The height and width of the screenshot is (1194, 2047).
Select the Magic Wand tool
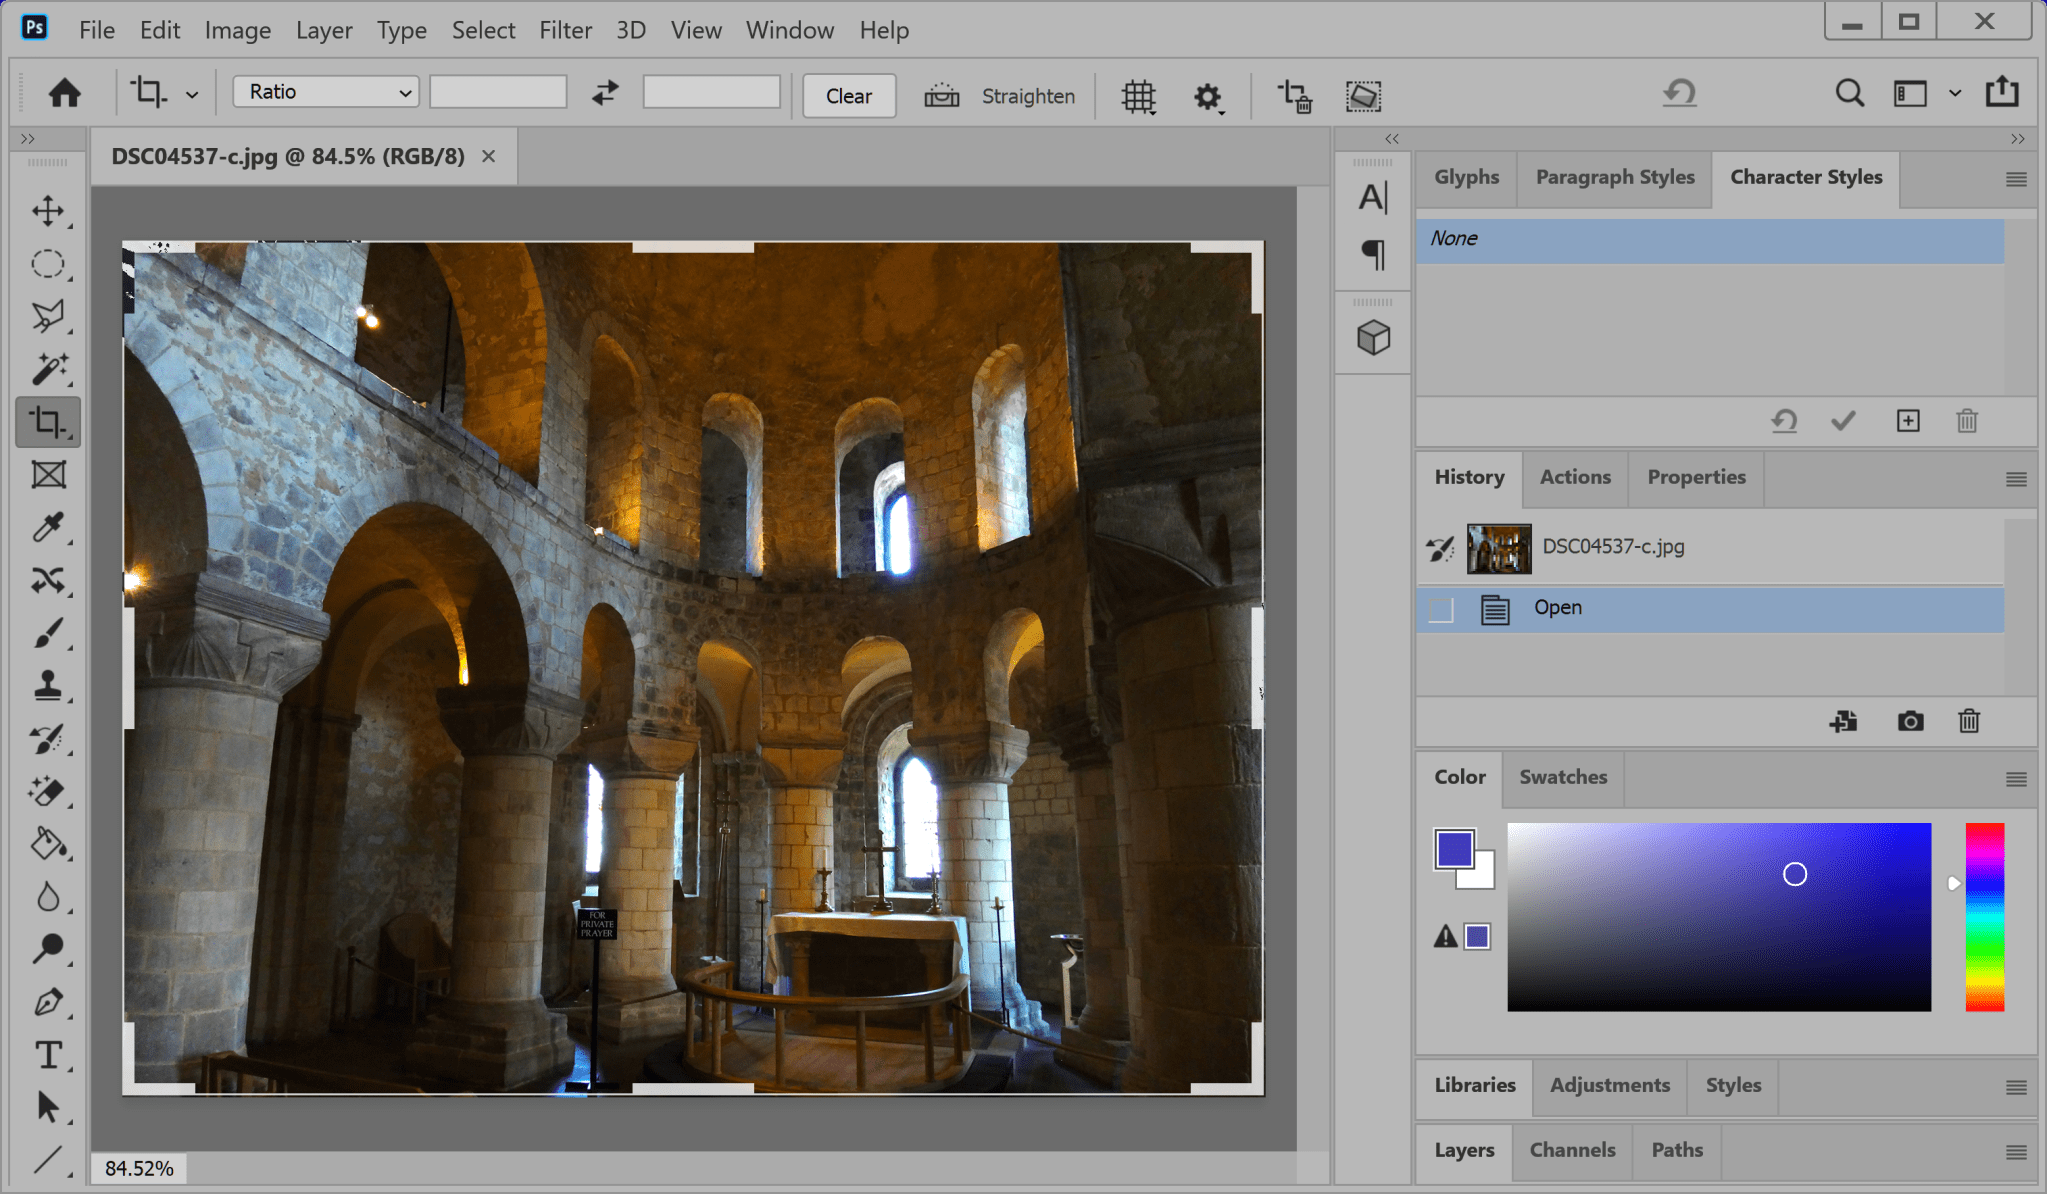pyautogui.click(x=47, y=369)
